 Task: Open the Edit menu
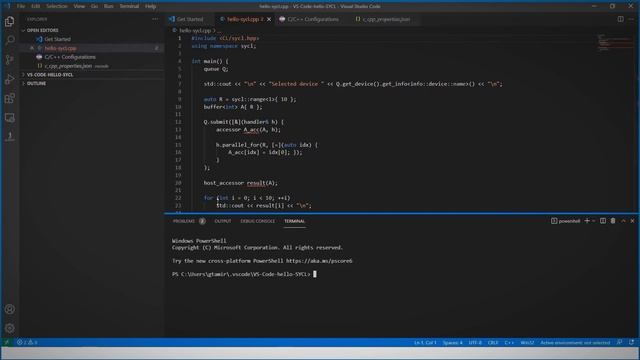tap(36, 6)
